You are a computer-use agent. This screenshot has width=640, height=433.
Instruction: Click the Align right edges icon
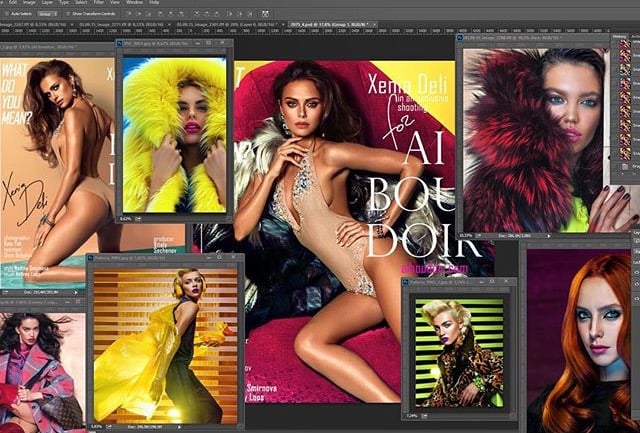click(180, 14)
